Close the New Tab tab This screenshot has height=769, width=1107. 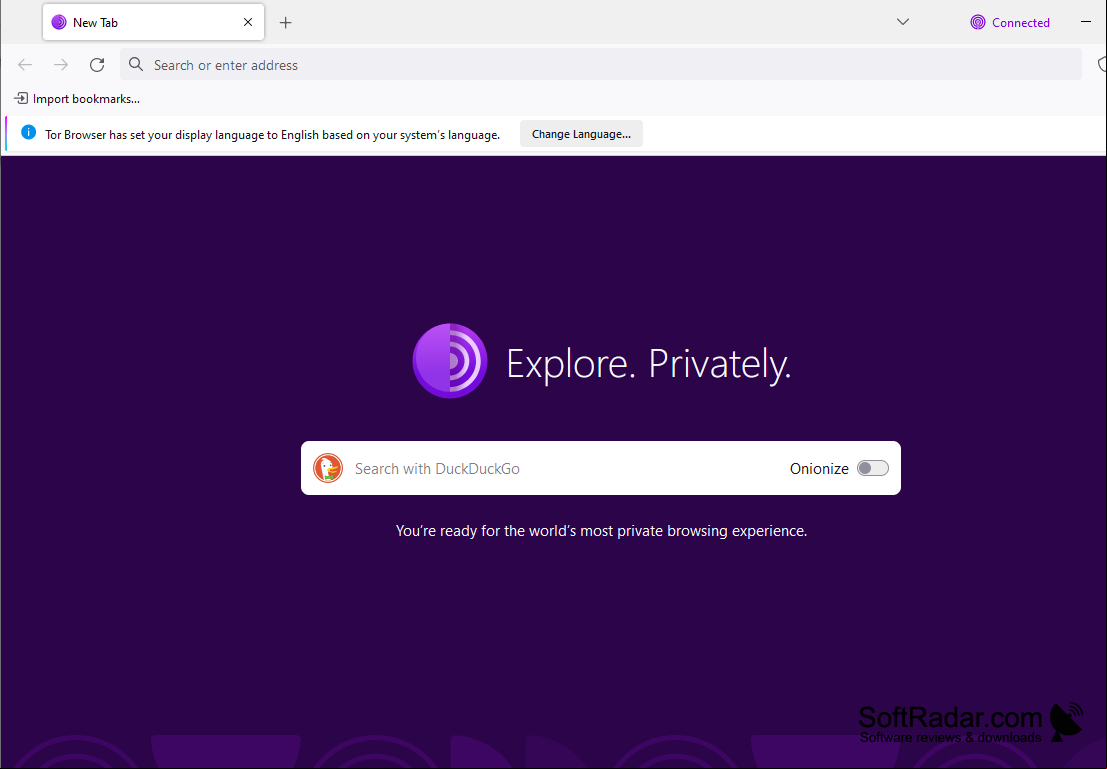pyautogui.click(x=248, y=23)
